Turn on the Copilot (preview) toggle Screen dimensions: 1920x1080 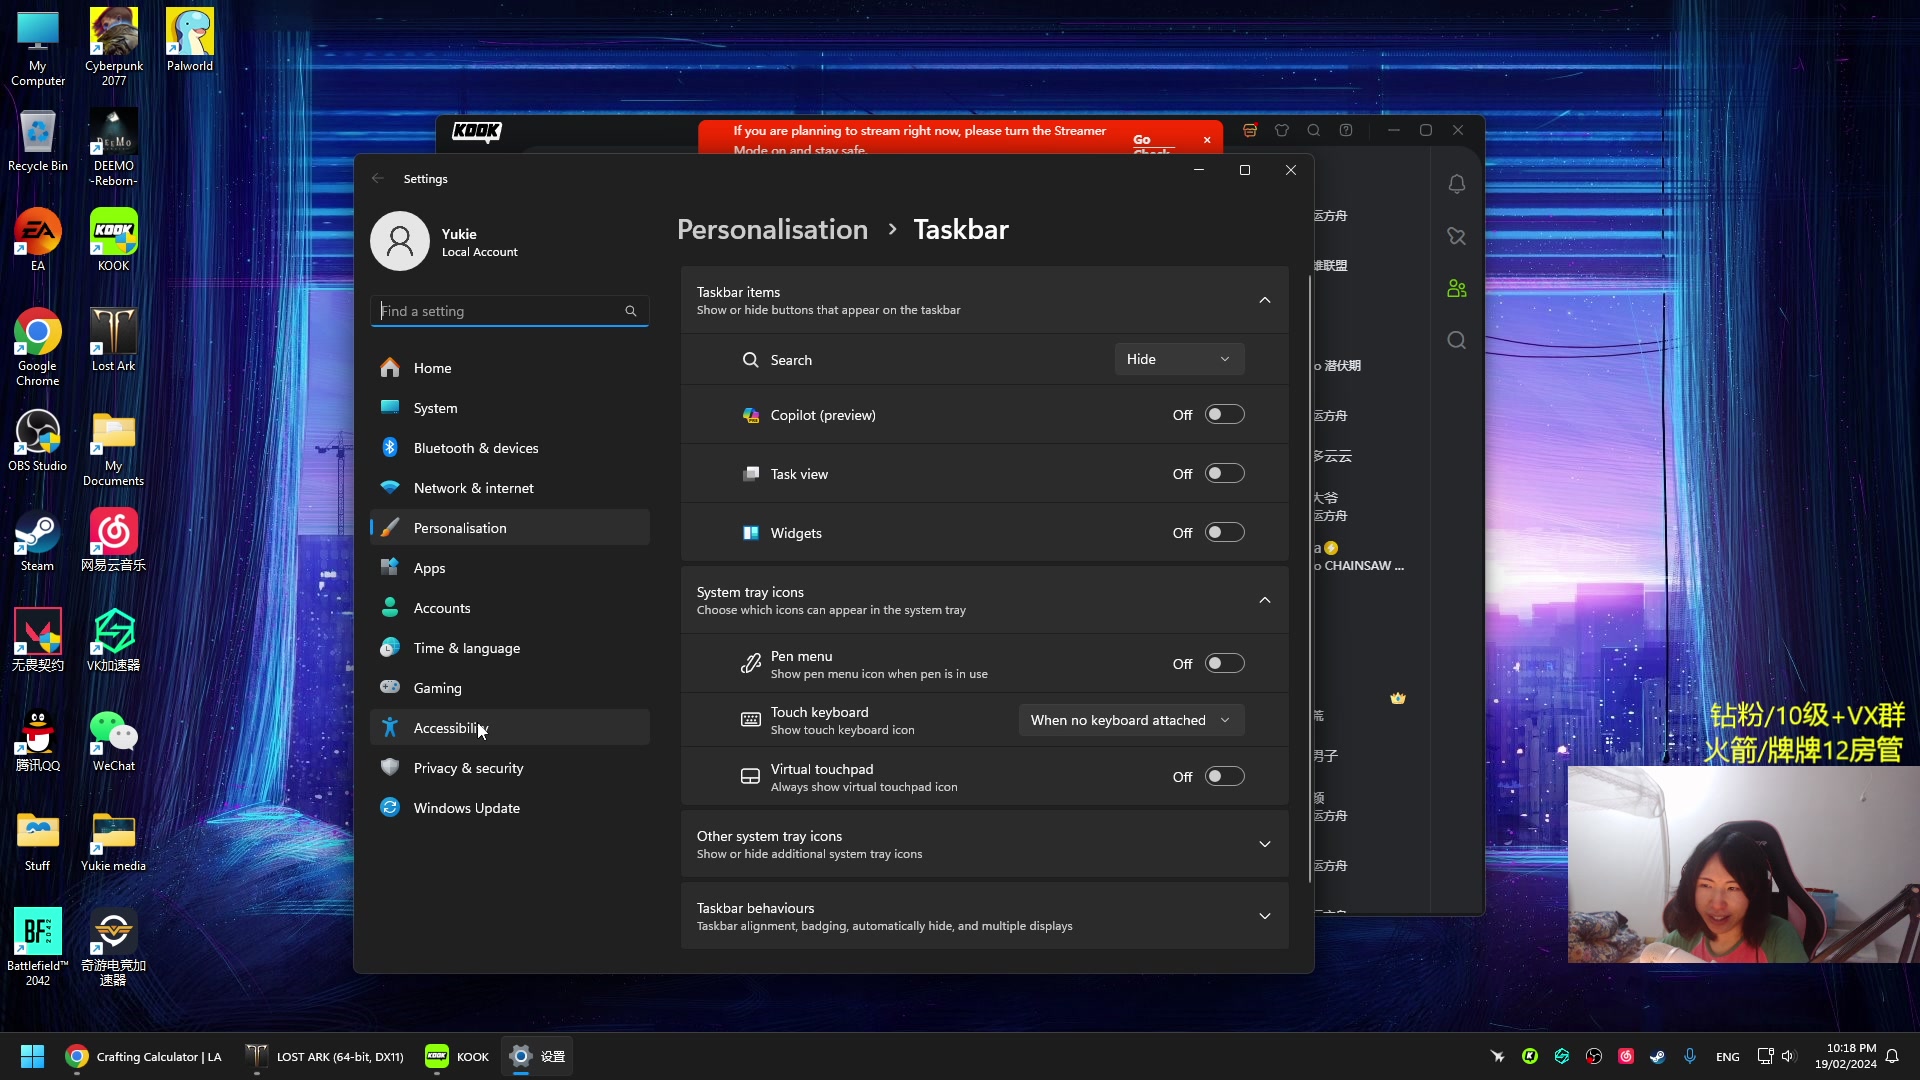1224,415
